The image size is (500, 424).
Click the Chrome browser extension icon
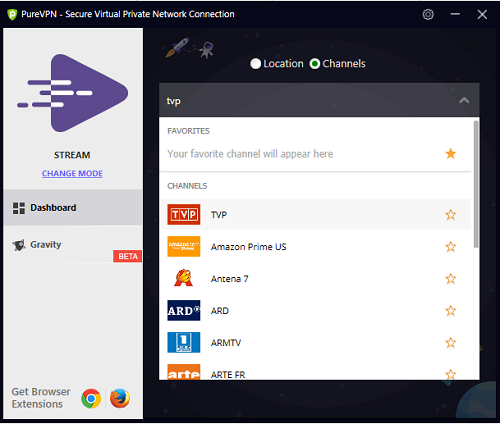(x=91, y=398)
